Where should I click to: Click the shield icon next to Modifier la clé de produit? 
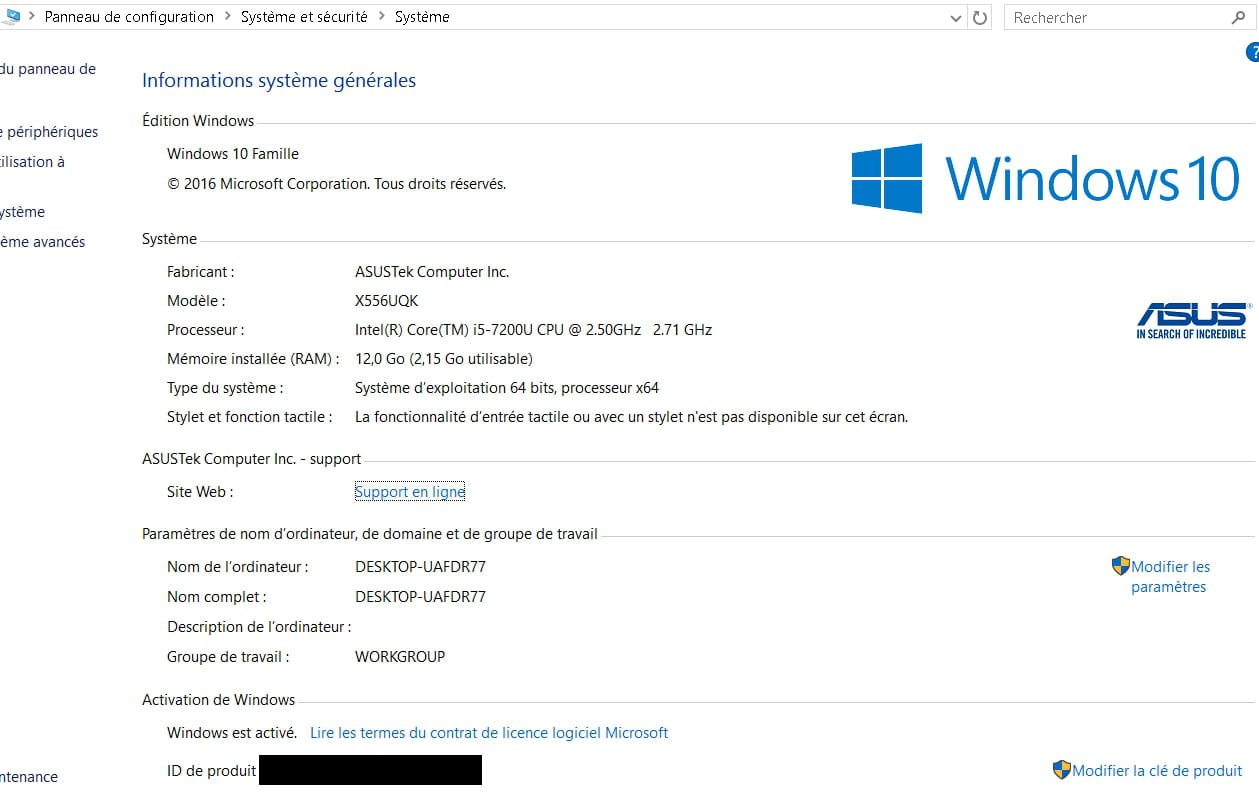(1061, 770)
